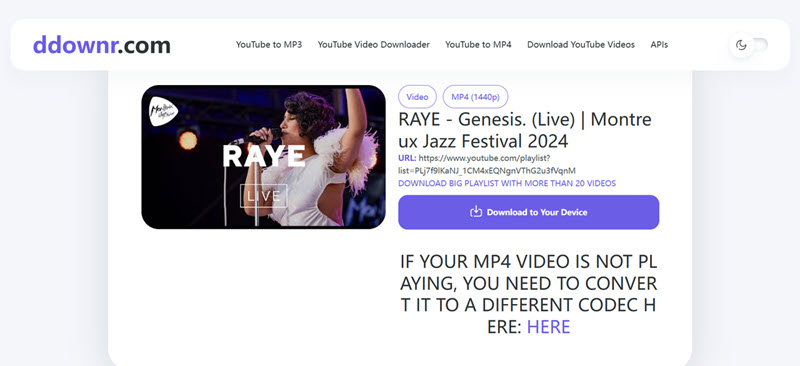
Task: Open YouTube Video Downloader nav link
Action: (x=373, y=45)
